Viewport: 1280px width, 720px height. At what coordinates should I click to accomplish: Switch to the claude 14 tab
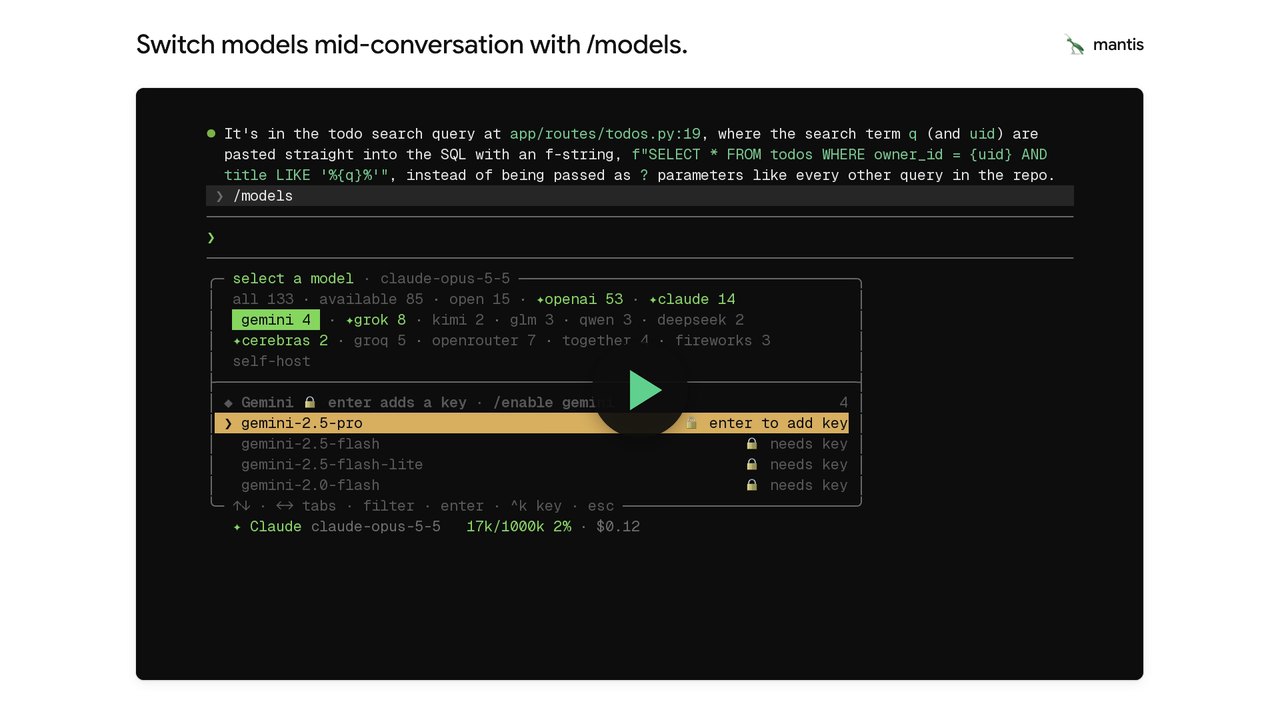[692, 299]
